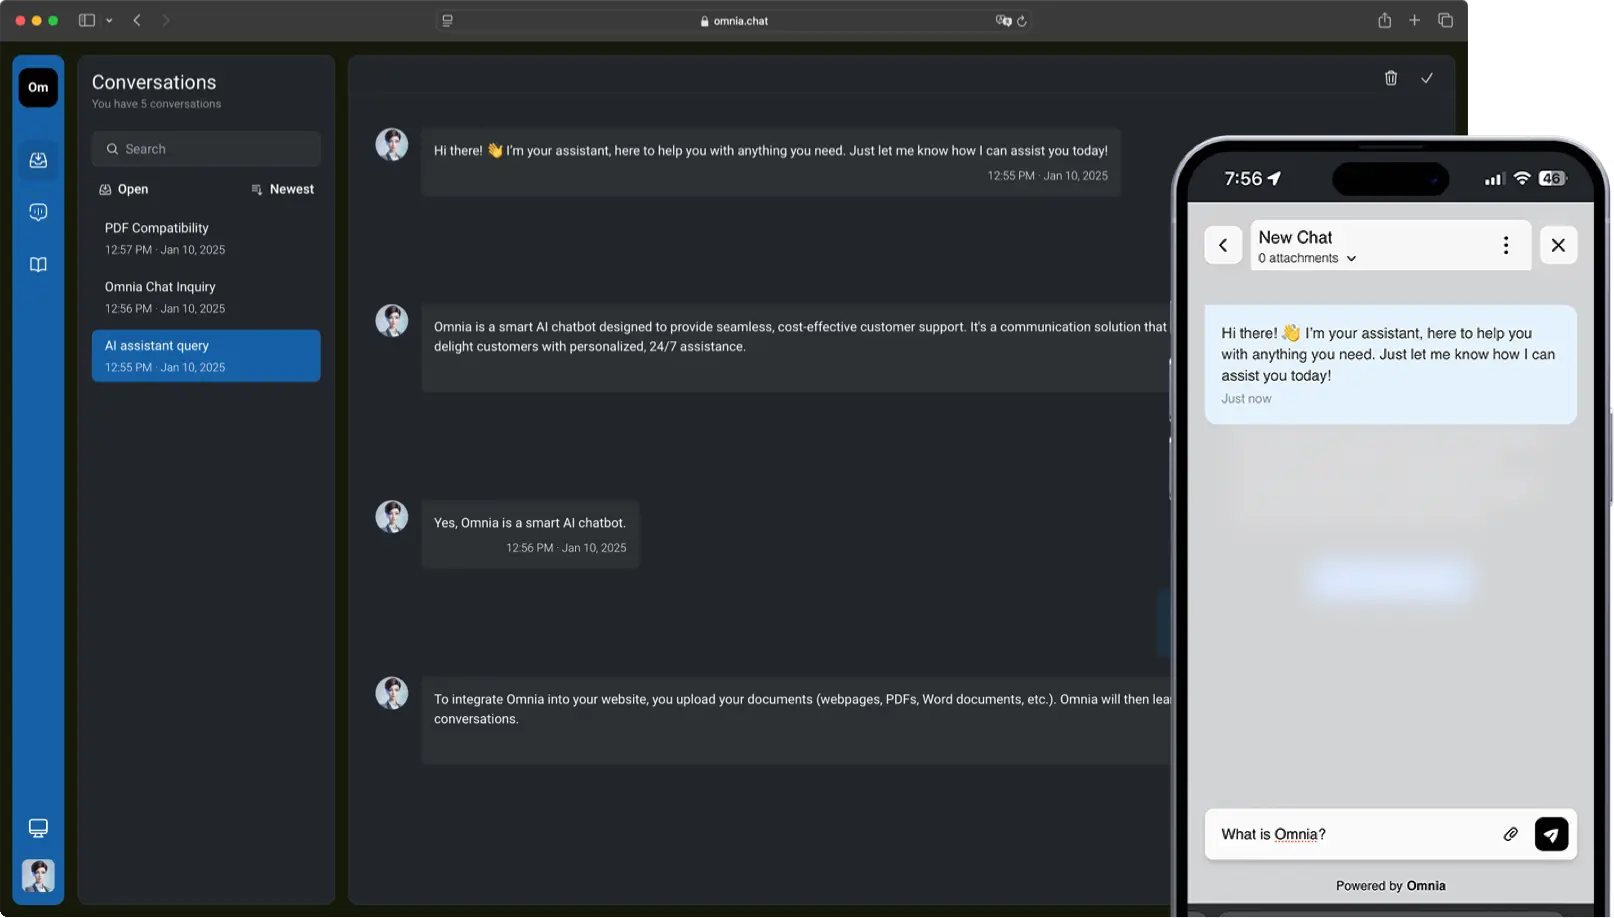Expand the 0 attachments dropdown
Image resolution: width=1614 pixels, height=918 pixels.
click(x=1306, y=258)
